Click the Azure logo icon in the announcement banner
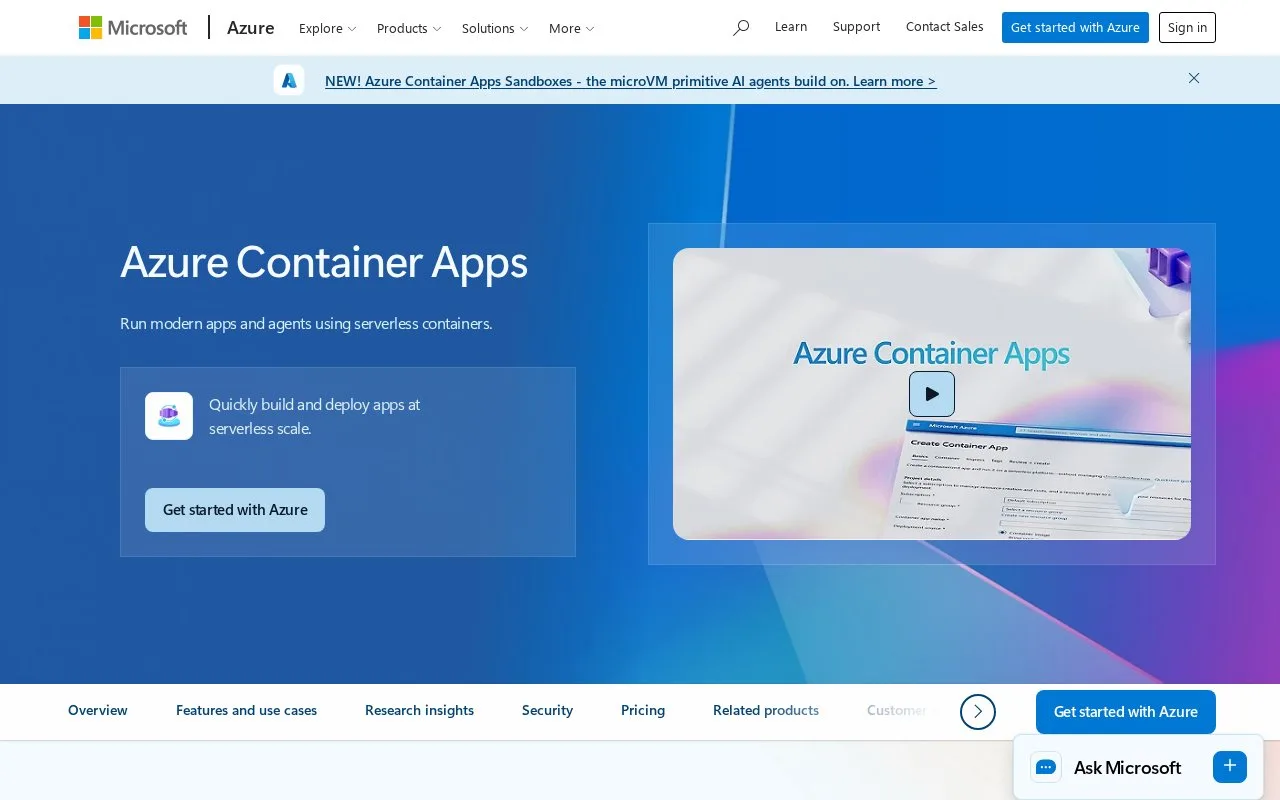Image resolution: width=1280 pixels, height=800 pixels. click(x=289, y=80)
